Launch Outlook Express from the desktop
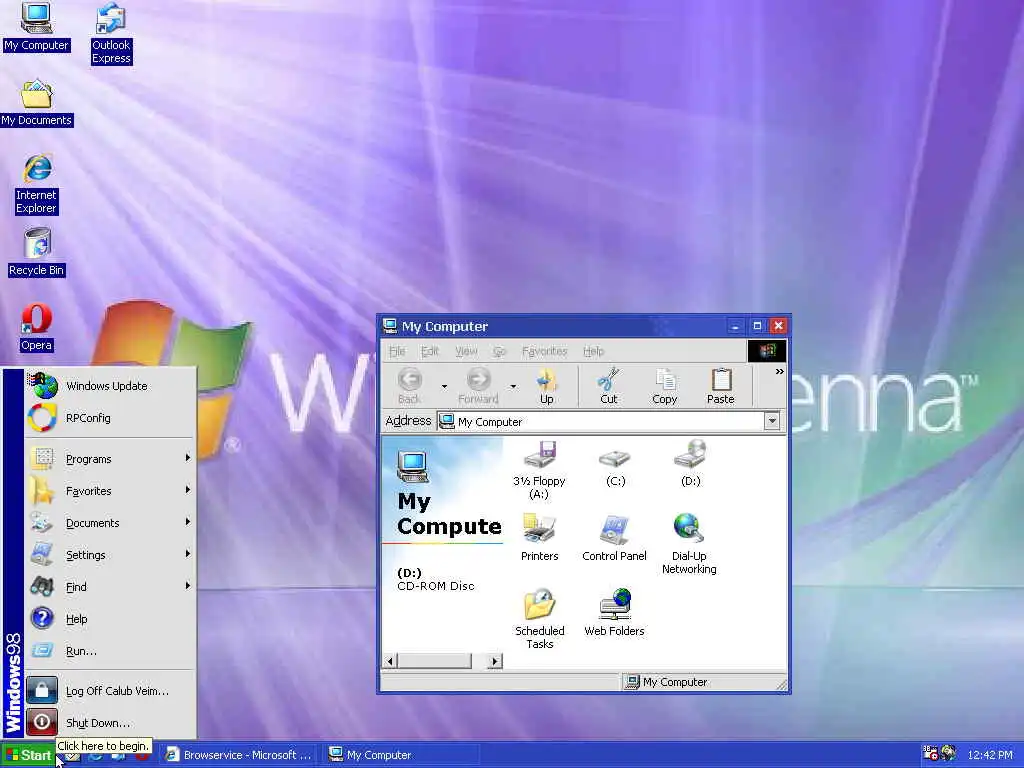Screen dimensions: 1024x768 coord(111,33)
